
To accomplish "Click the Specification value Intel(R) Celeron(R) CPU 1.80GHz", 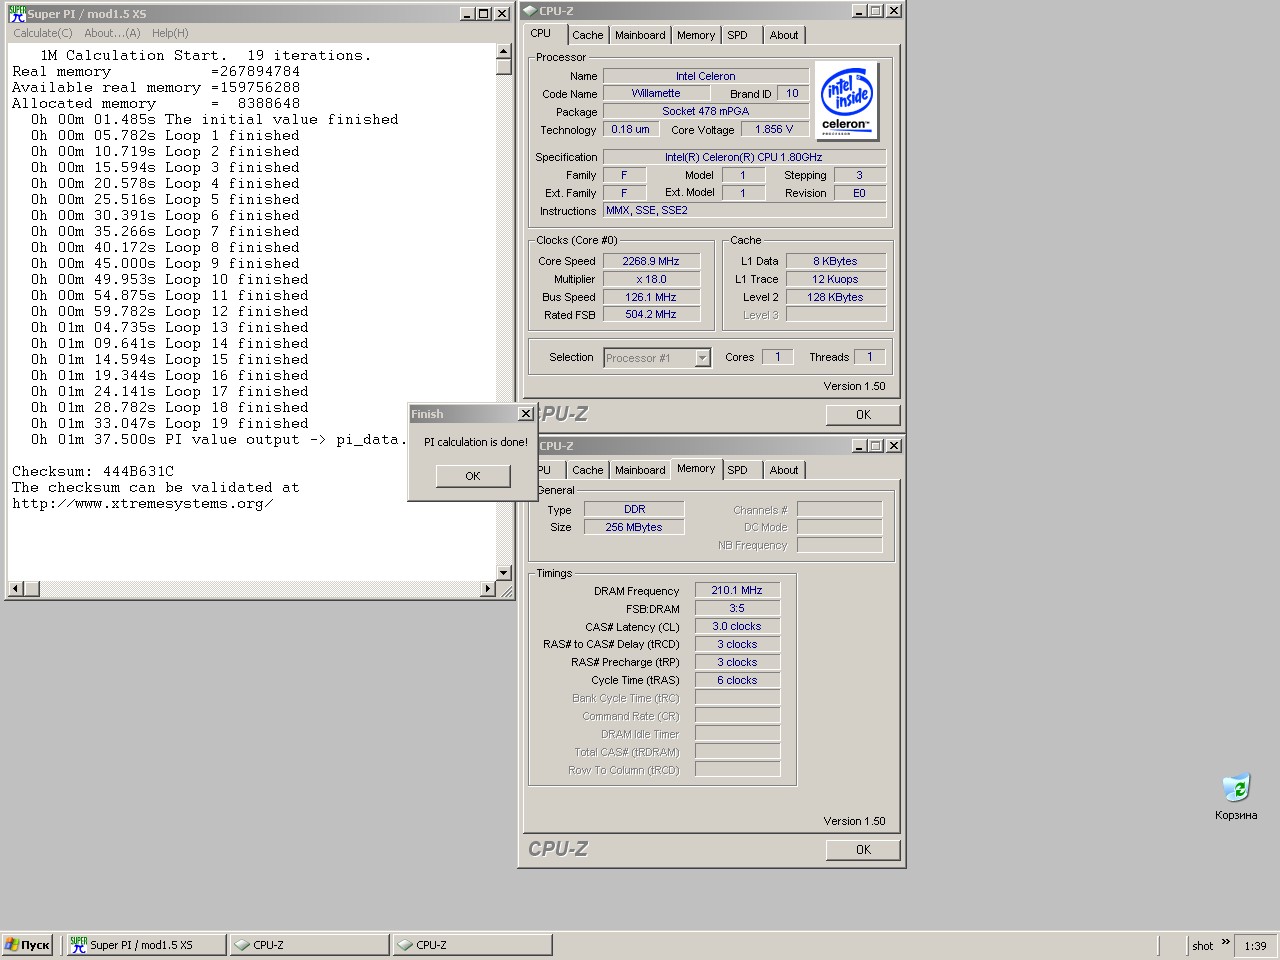I will pos(745,157).
